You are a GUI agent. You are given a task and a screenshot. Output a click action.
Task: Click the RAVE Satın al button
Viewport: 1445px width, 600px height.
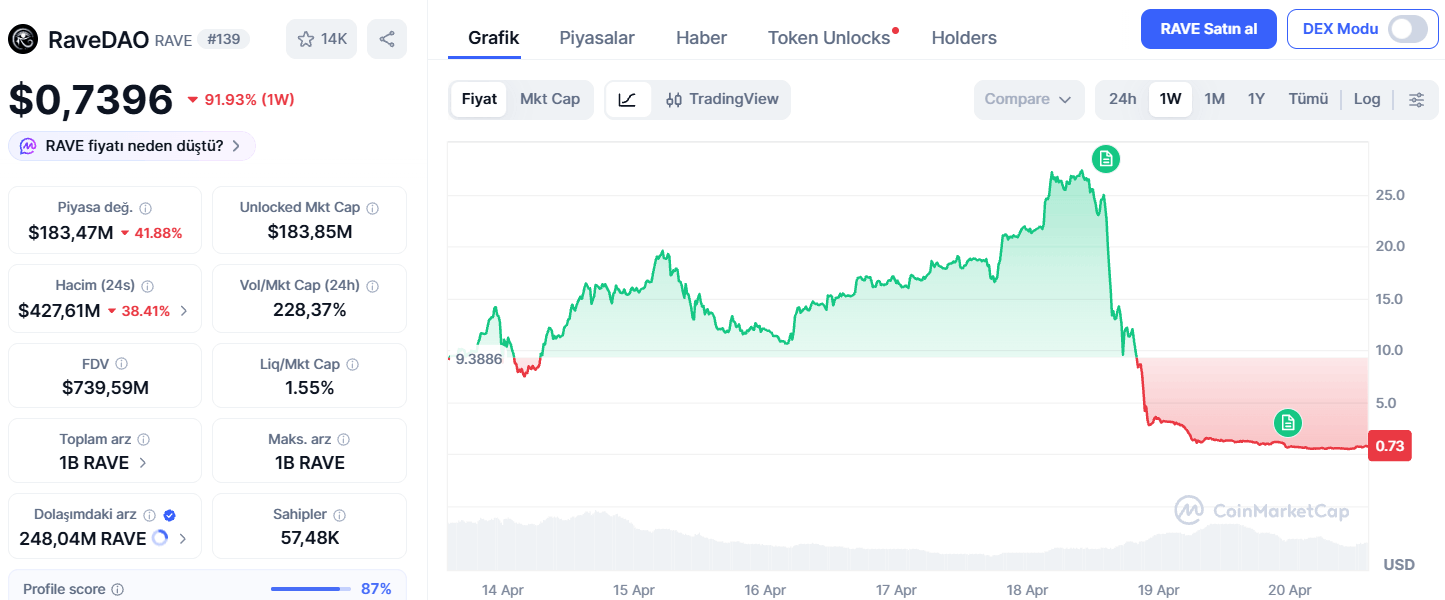coord(1208,29)
